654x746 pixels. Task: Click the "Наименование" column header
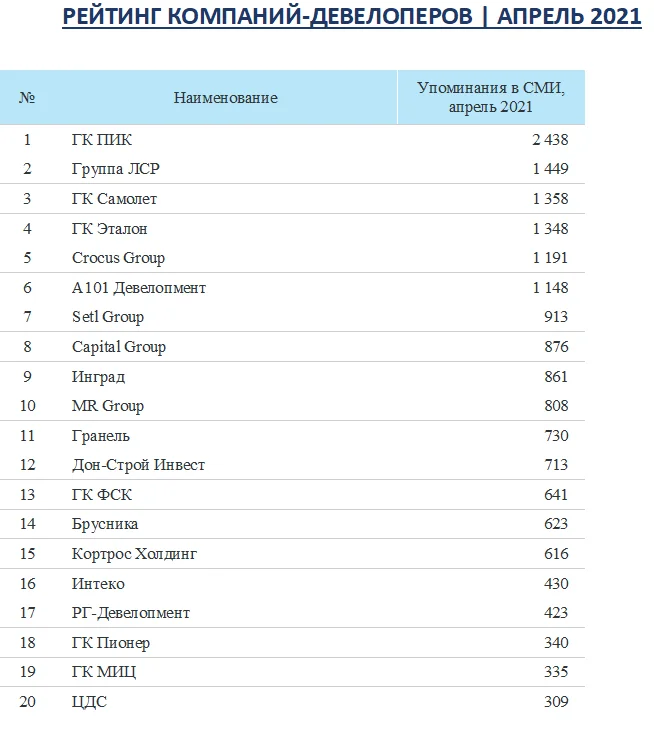pos(225,98)
